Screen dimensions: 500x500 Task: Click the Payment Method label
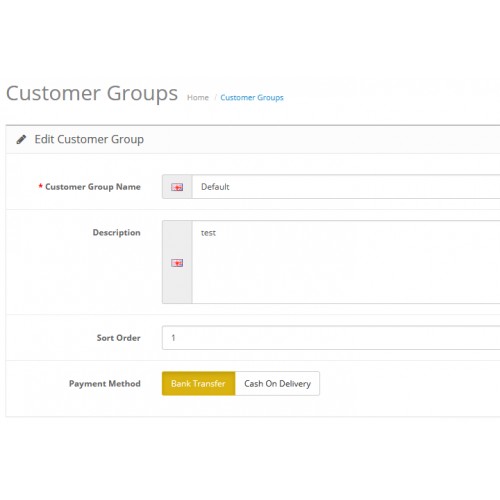(x=105, y=384)
